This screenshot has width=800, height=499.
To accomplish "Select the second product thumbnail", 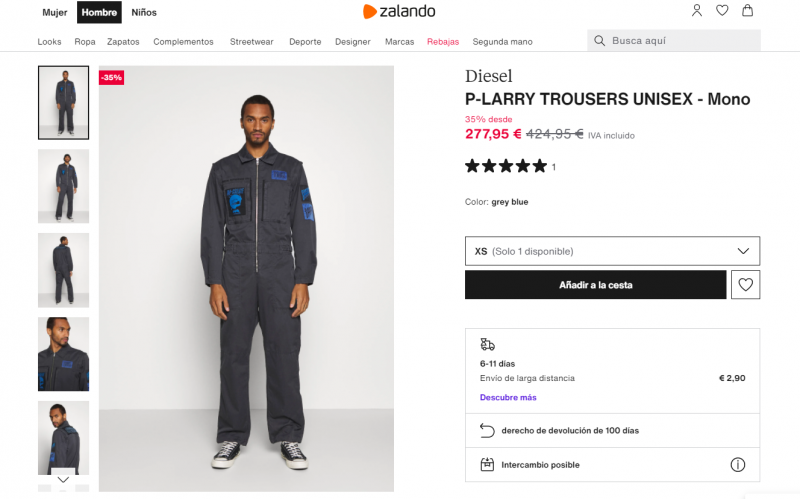I will [x=63, y=186].
